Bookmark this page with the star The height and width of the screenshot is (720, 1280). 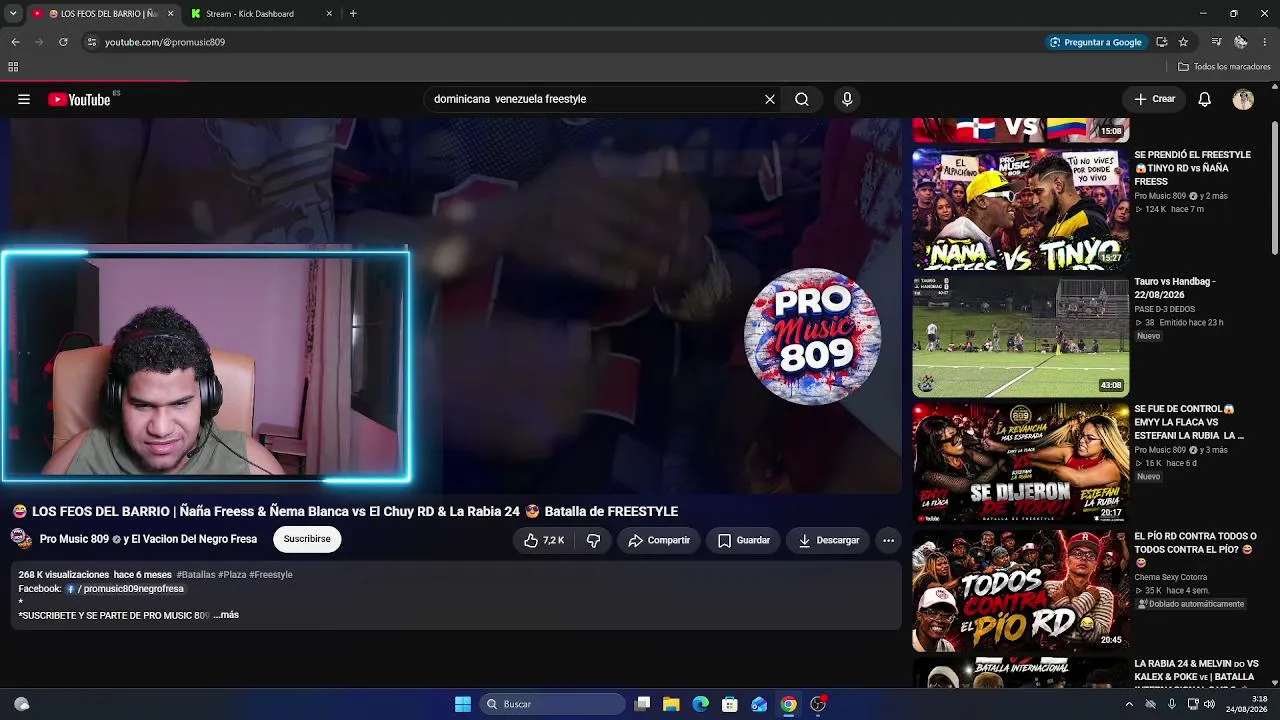tap(1183, 42)
